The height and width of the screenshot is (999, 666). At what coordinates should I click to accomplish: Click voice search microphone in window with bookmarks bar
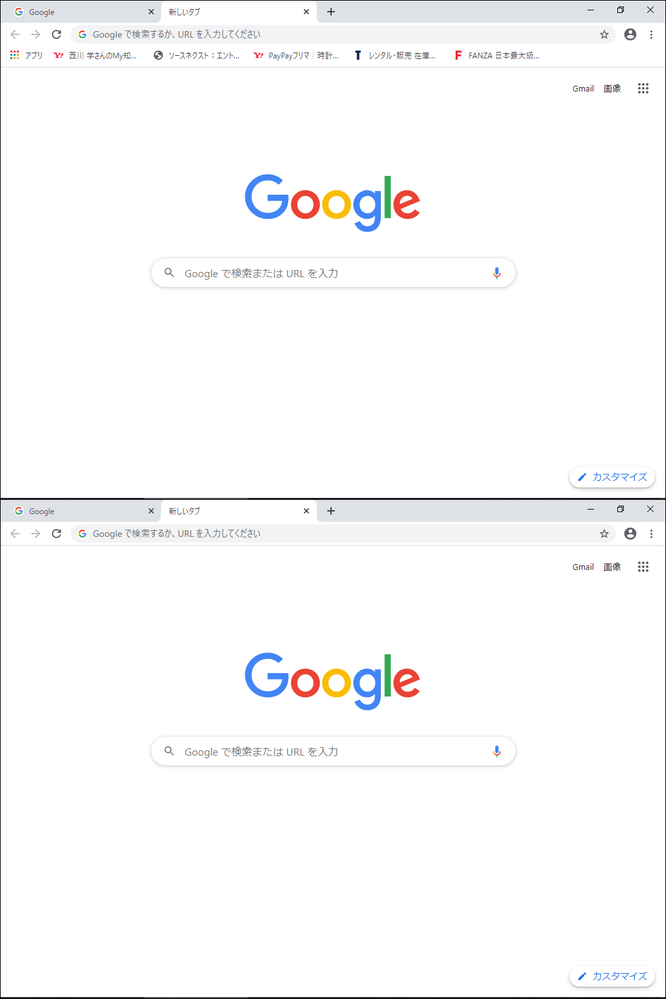496,273
